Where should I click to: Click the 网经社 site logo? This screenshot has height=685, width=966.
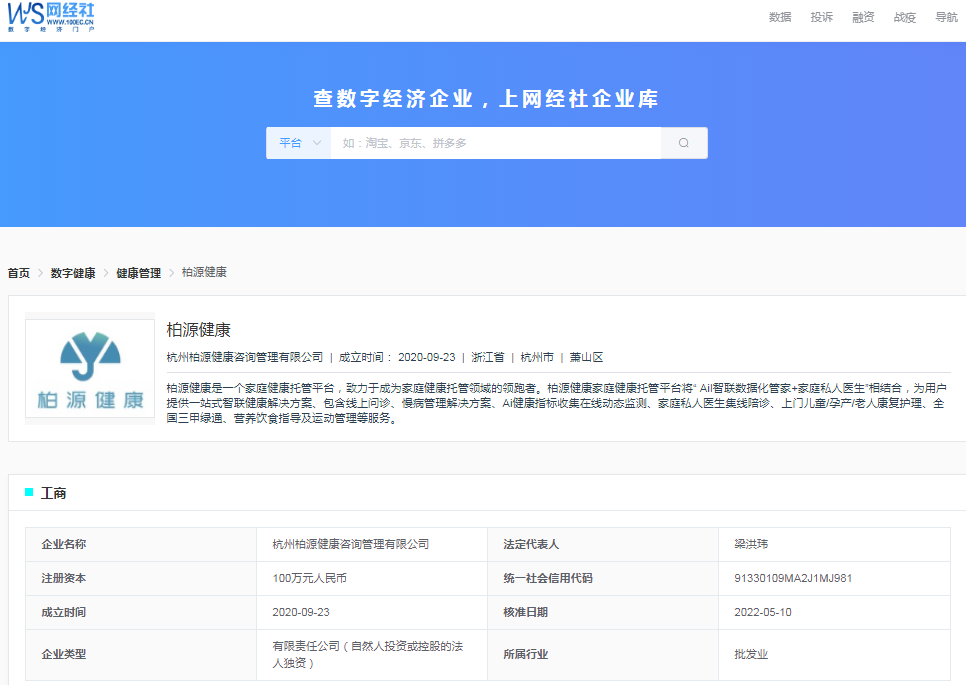click(51, 17)
